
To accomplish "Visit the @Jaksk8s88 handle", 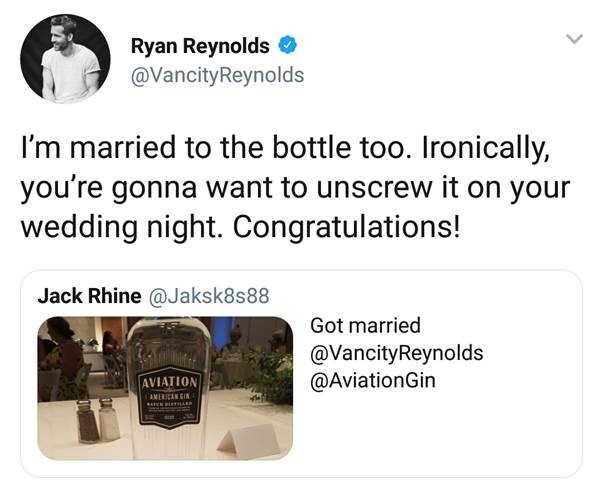I will pyautogui.click(x=209, y=296).
